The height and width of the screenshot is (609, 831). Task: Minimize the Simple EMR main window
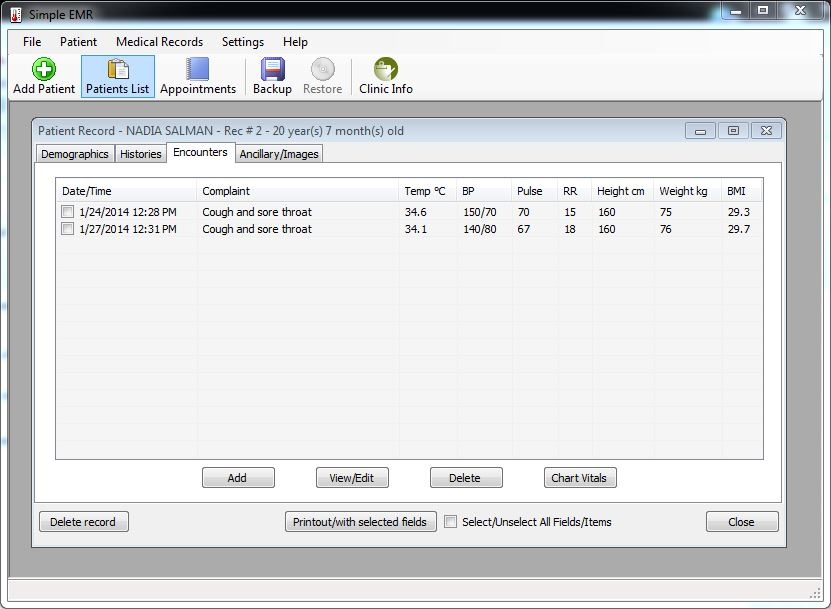736,11
